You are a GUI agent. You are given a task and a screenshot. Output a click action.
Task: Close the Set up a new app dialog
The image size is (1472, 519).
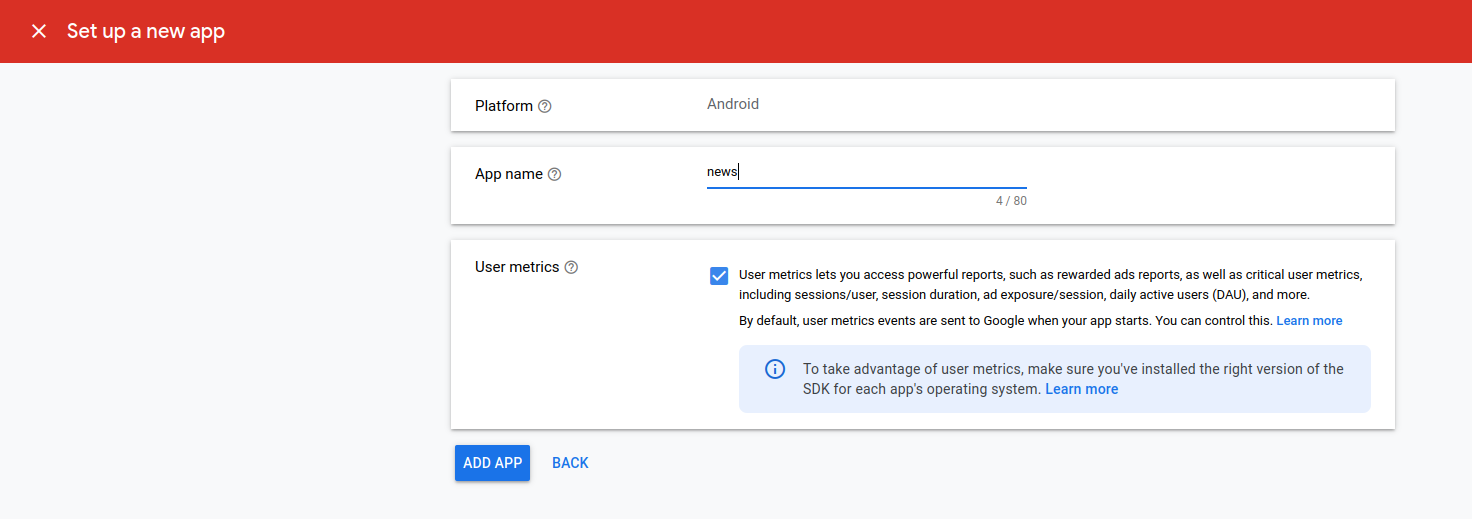point(39,31)
